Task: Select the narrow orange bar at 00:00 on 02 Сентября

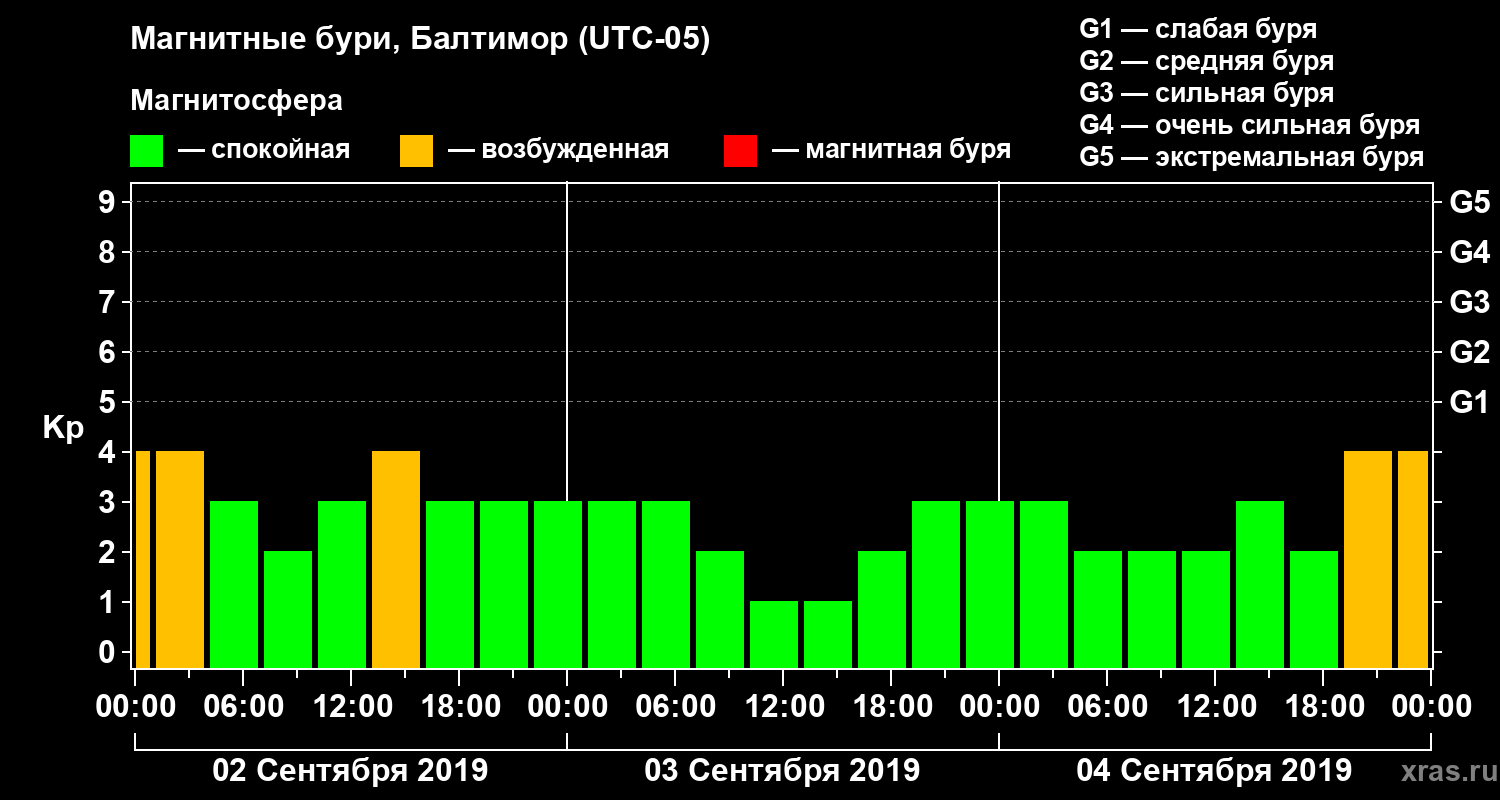Action: click(x=142, y=559)
